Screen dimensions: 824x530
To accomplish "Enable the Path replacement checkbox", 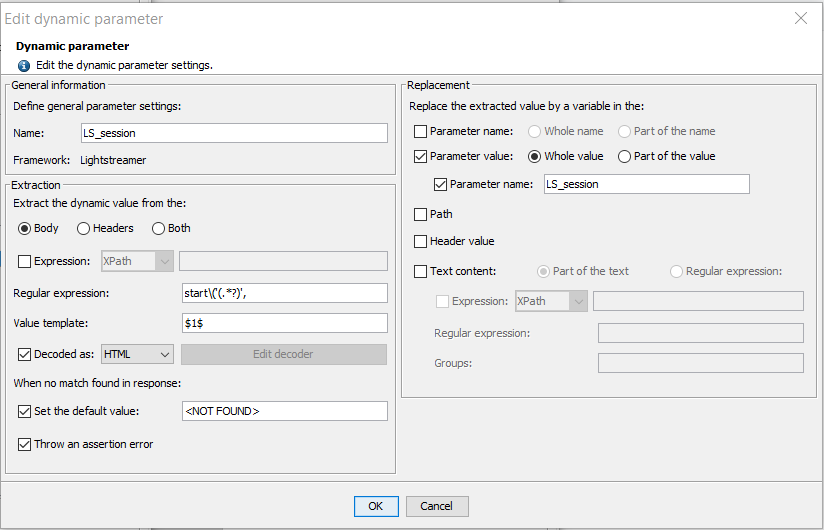I will point(421,214).
